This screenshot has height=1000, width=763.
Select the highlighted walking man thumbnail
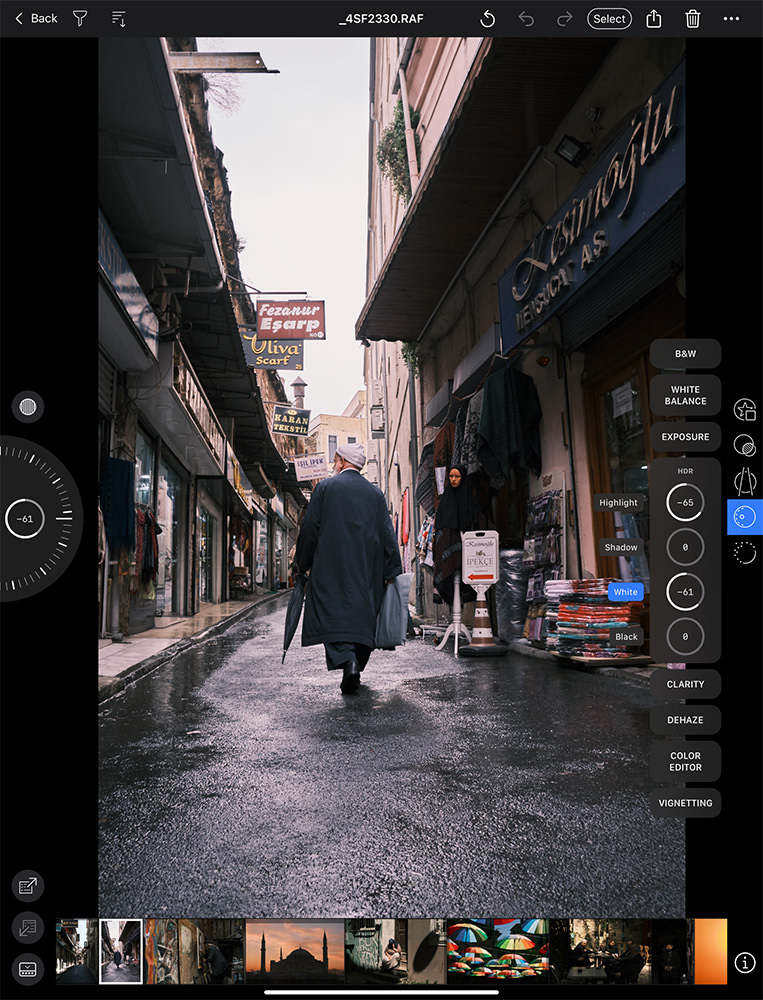point(121,951)
